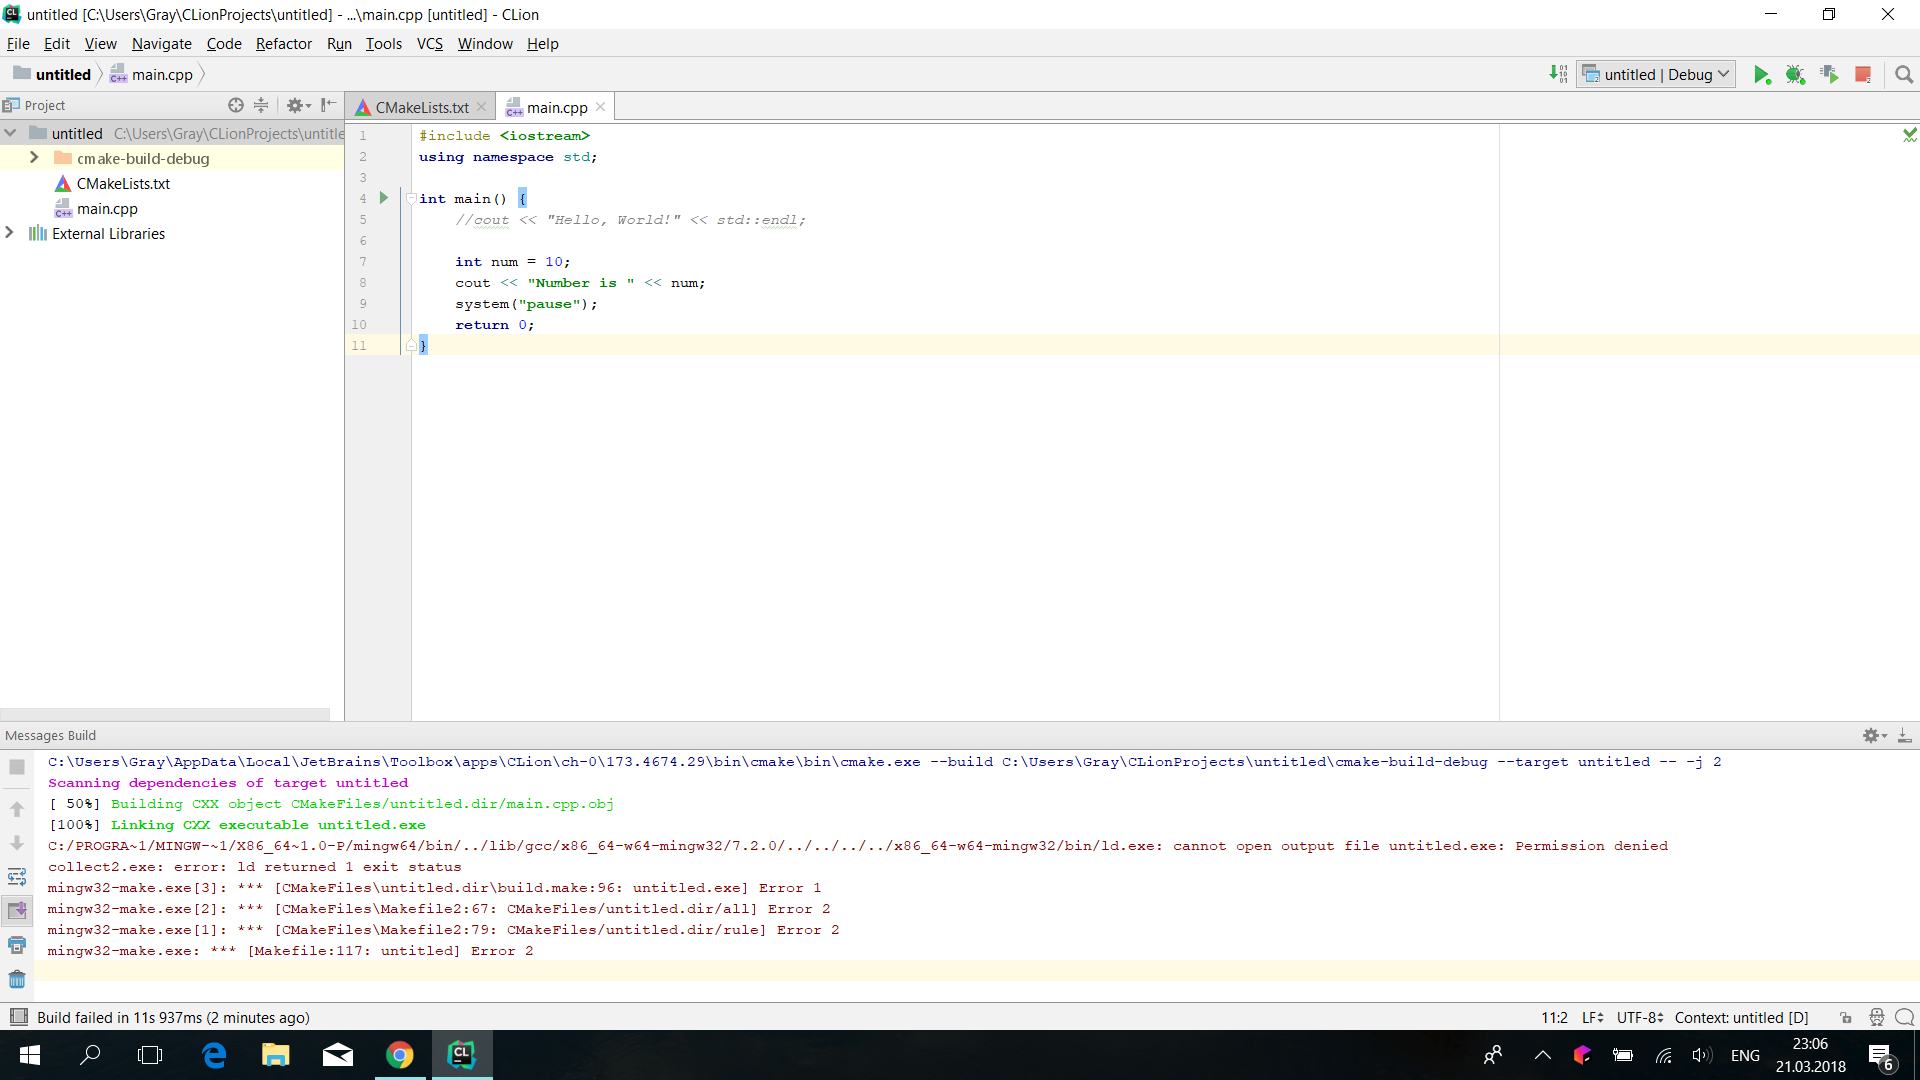Click the green inspection checkmark
The image size is (1920, 1080).
(x=1910, y=134)
